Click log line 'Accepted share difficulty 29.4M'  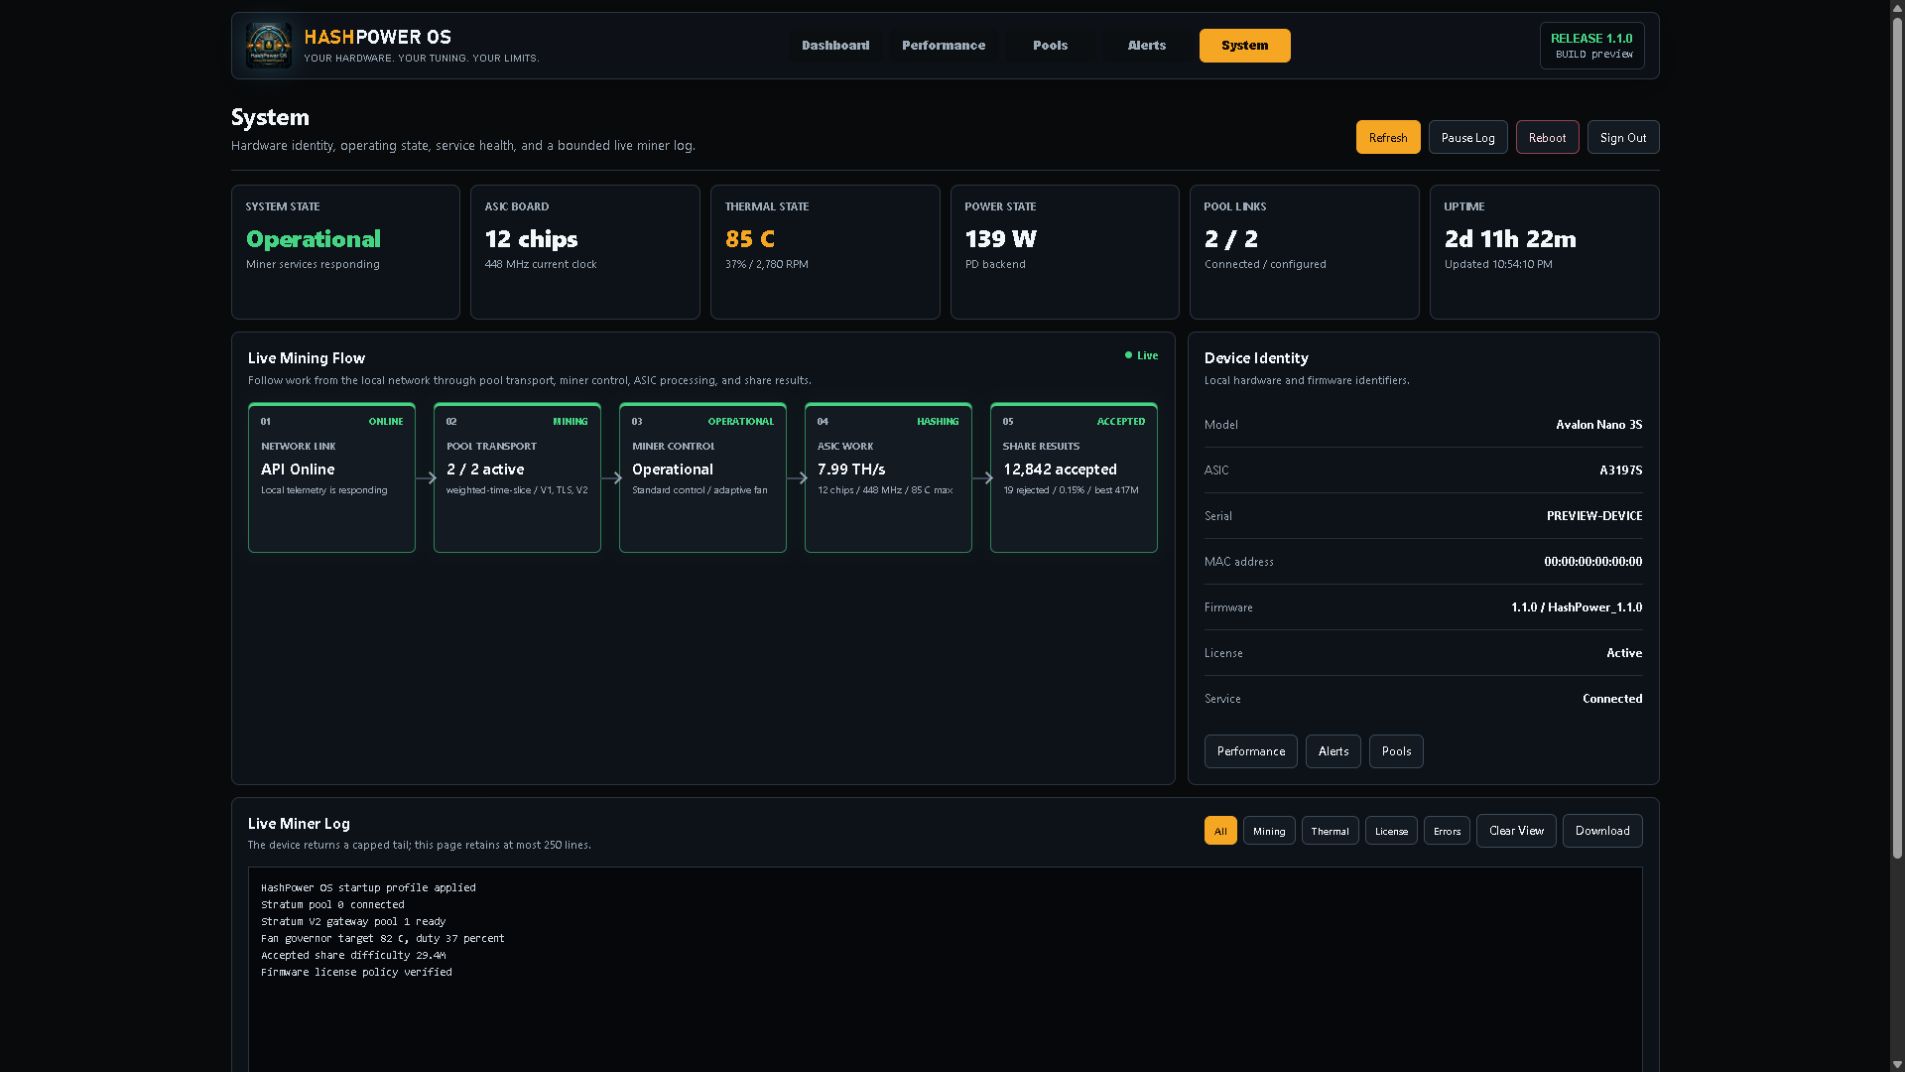click(x=353, y=956)
